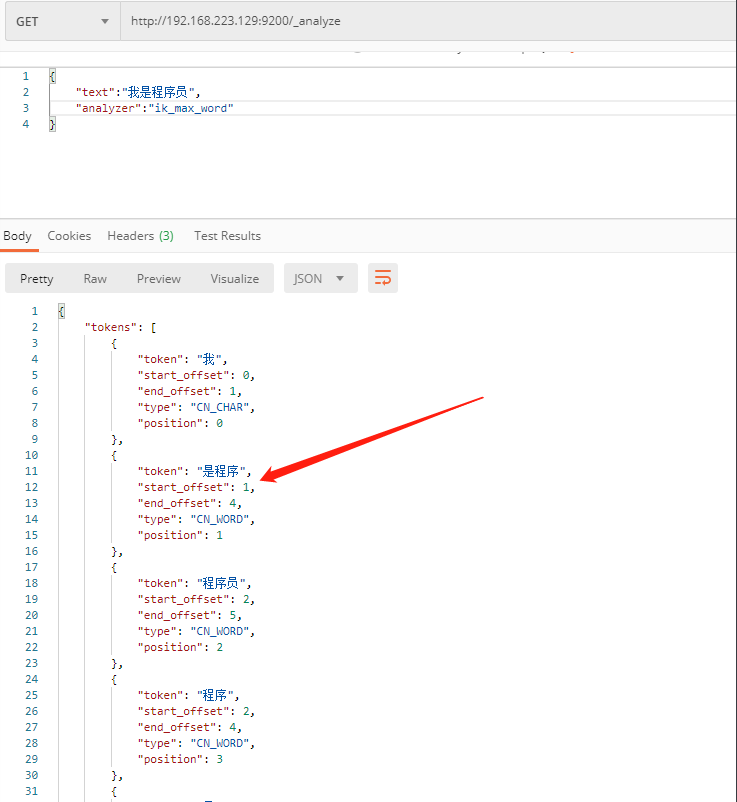
Task: Switch to the Body response tab
Action: pos(17,236)
